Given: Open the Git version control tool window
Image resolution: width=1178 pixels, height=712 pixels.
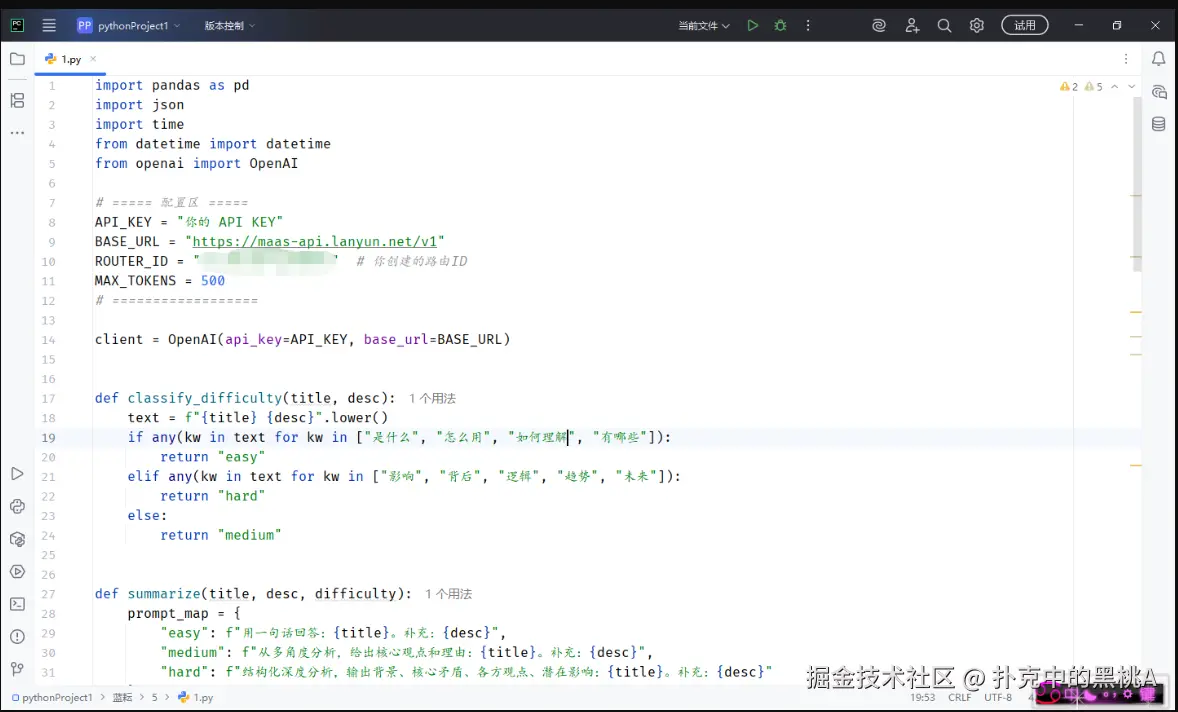Looking at the screenshot, I should tap(17, 668).
